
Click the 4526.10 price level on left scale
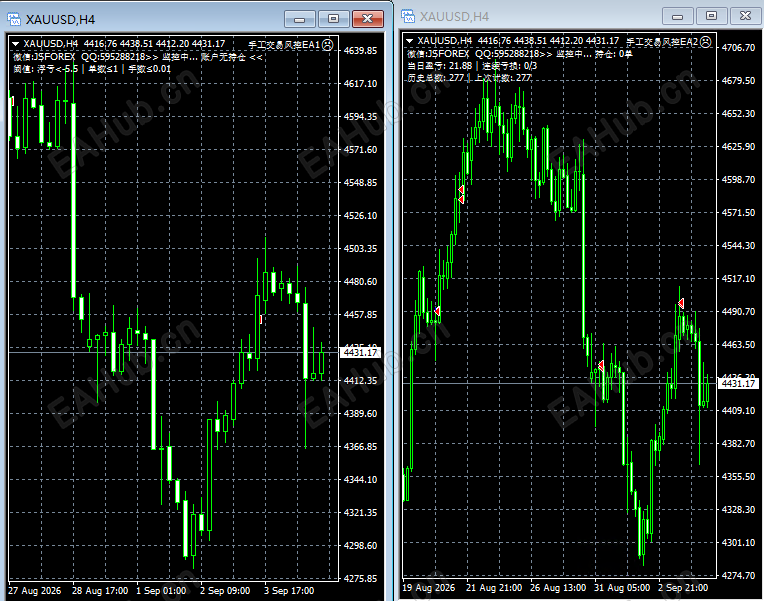click(x=360, y=215)
